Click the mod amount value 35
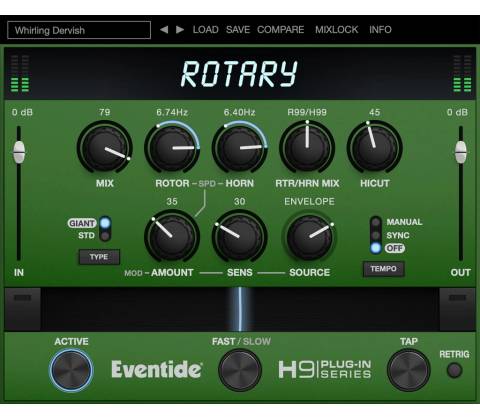 click(172, 201)
